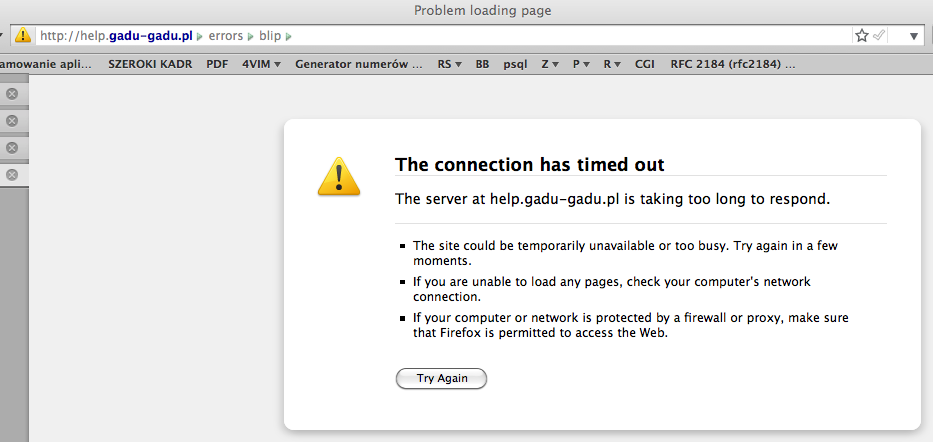Expand the RS bookmarks folder
The width and height of the screenshot is (933, 442).
tap(449, 64)
